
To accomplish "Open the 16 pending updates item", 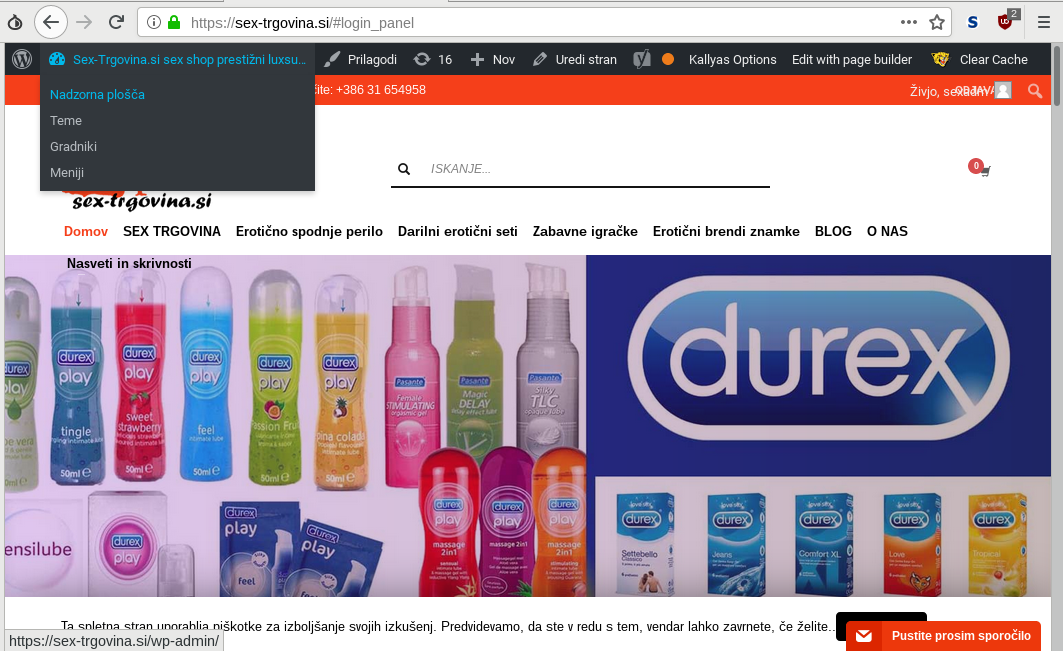I will click(x=433, y=60).
